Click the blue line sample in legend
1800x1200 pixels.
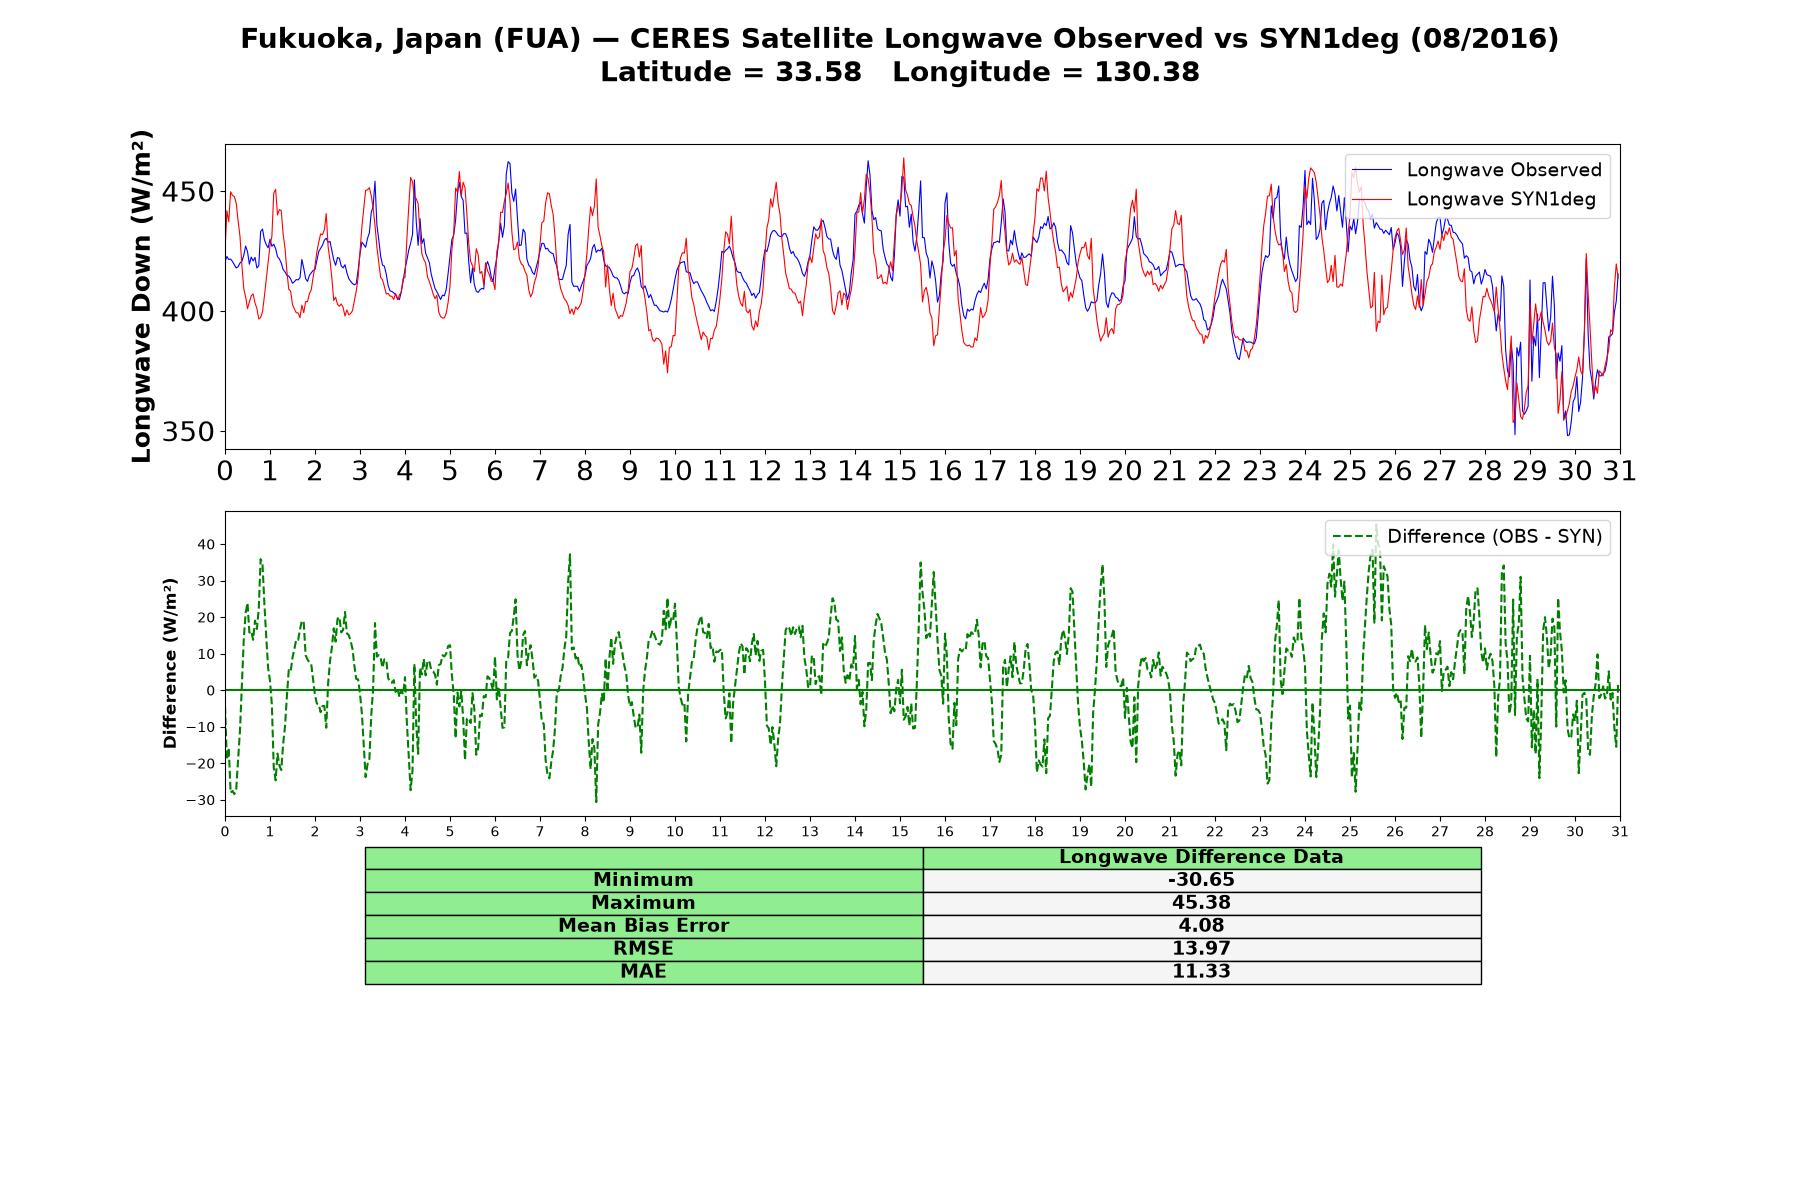tap(1371, 170)
